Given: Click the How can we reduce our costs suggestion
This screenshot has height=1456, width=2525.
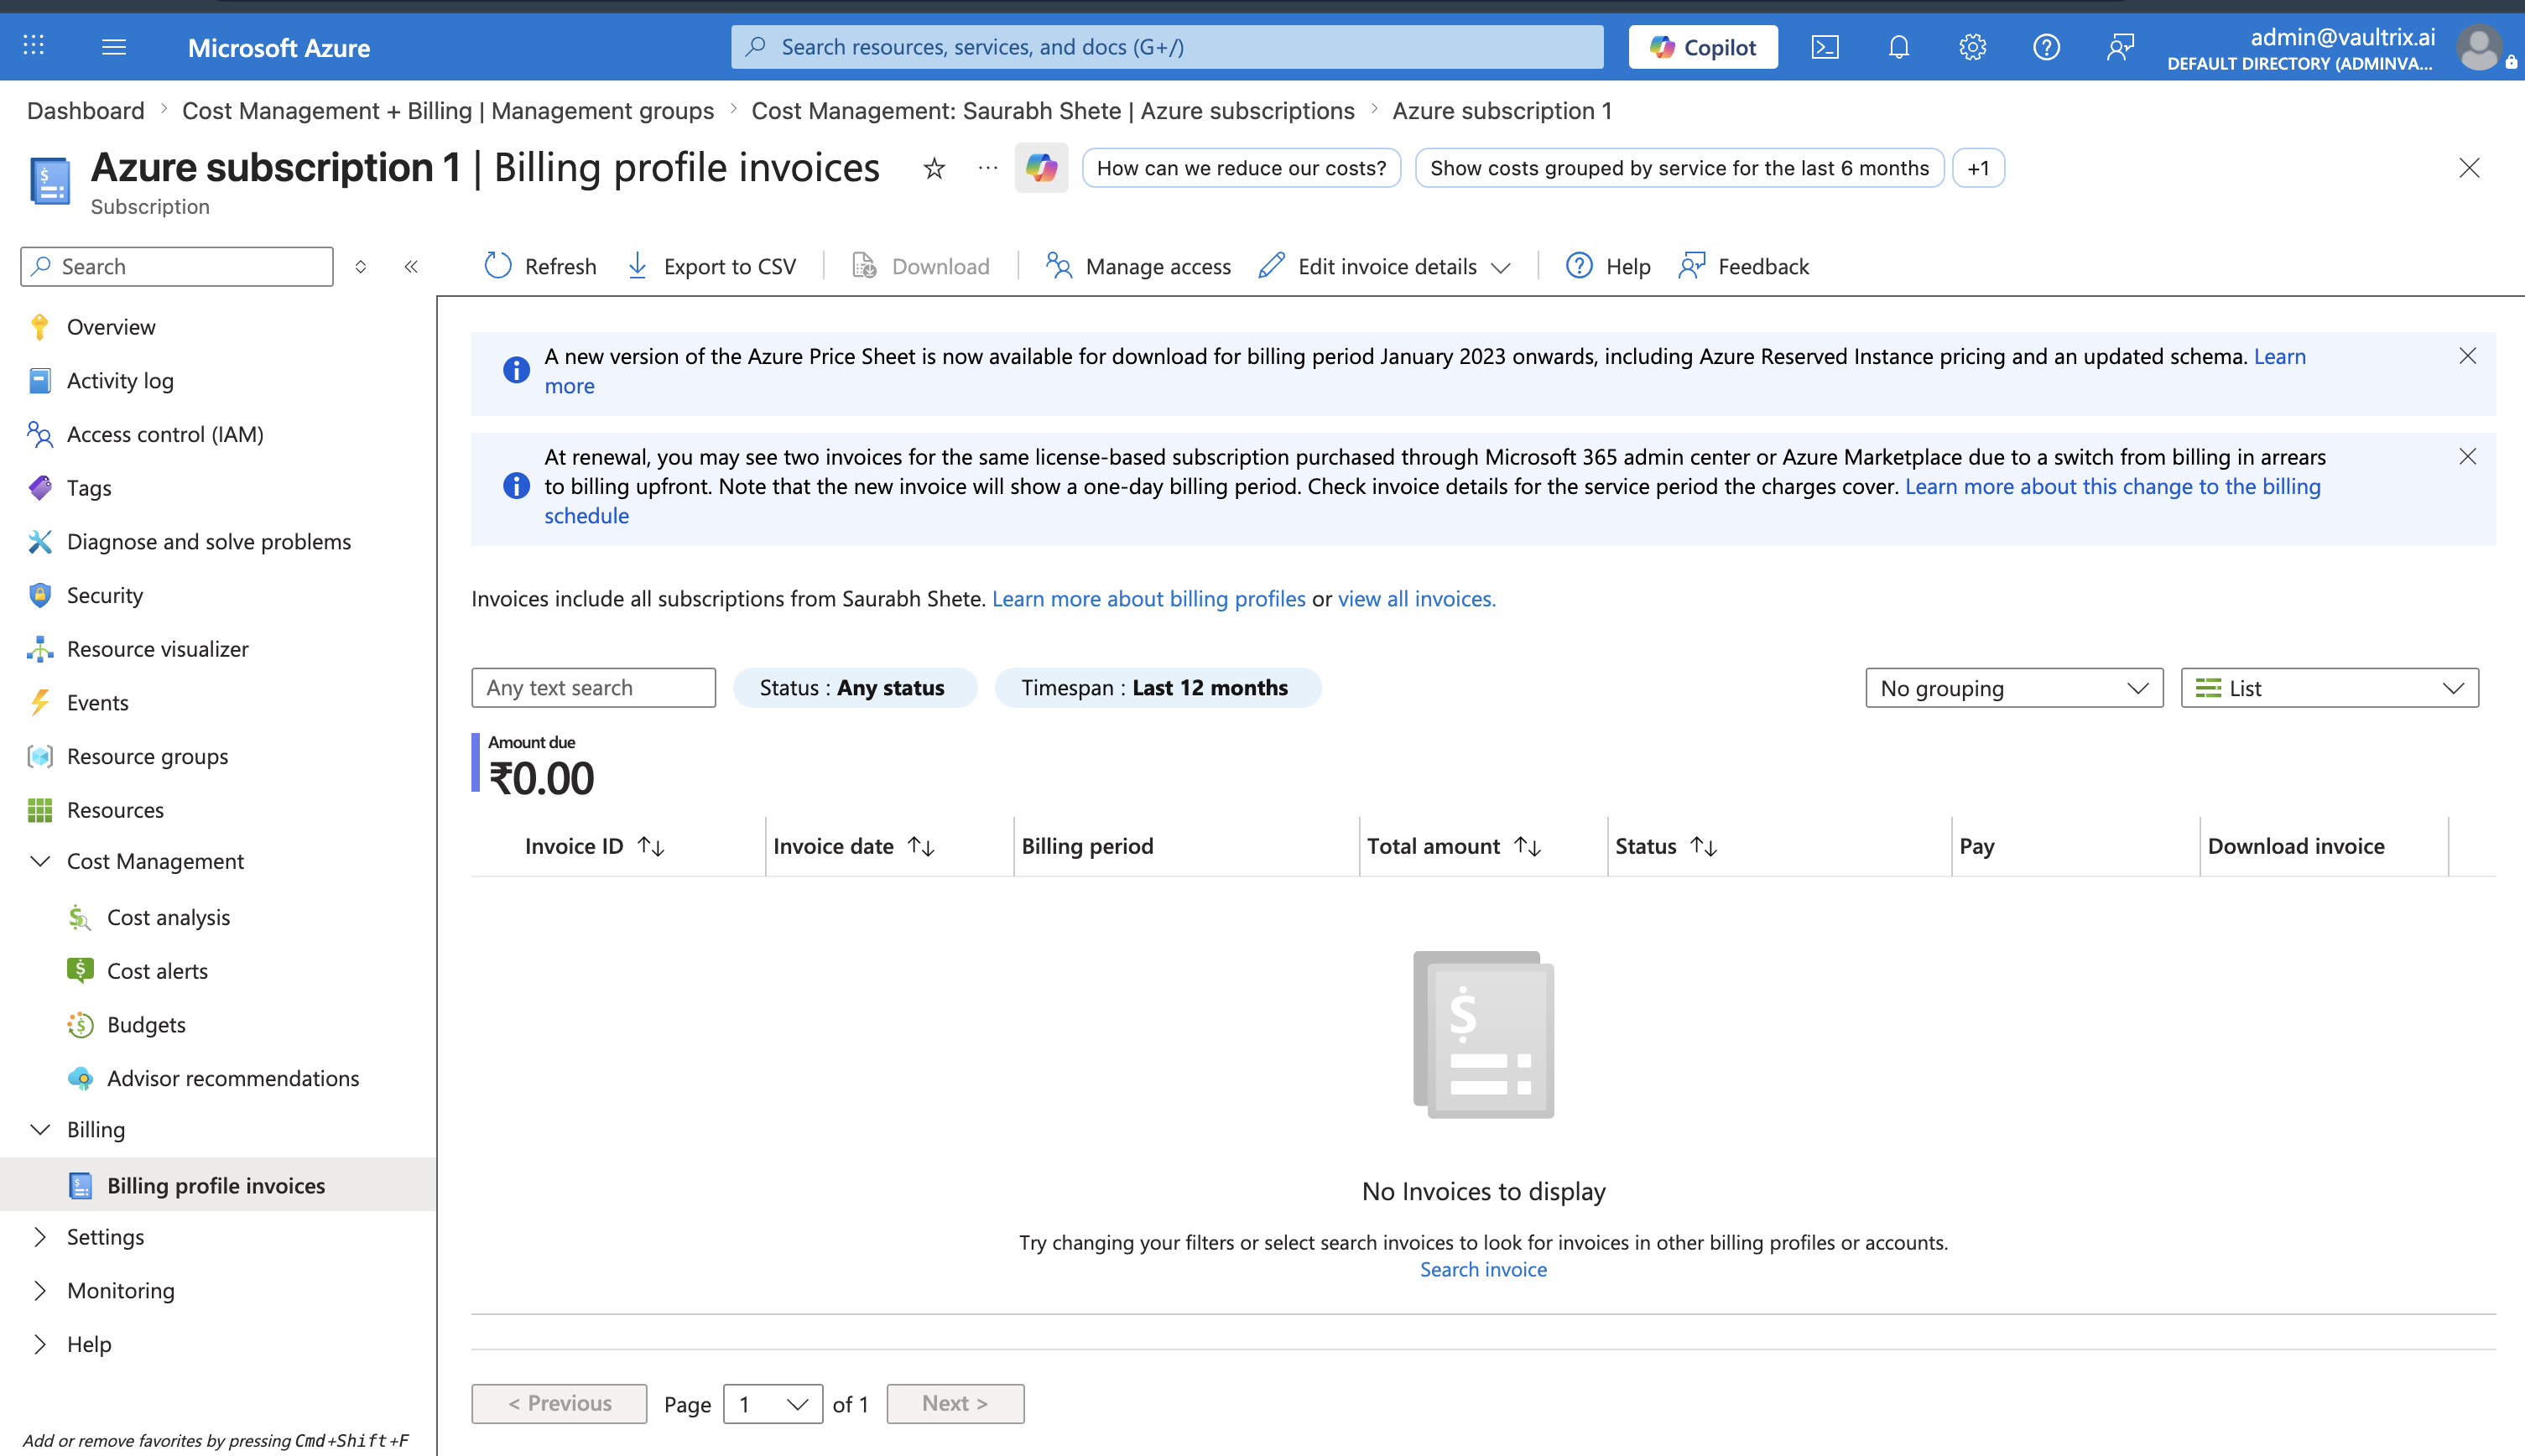Looking at the screenshot, I should click(x=1241, y=168).
